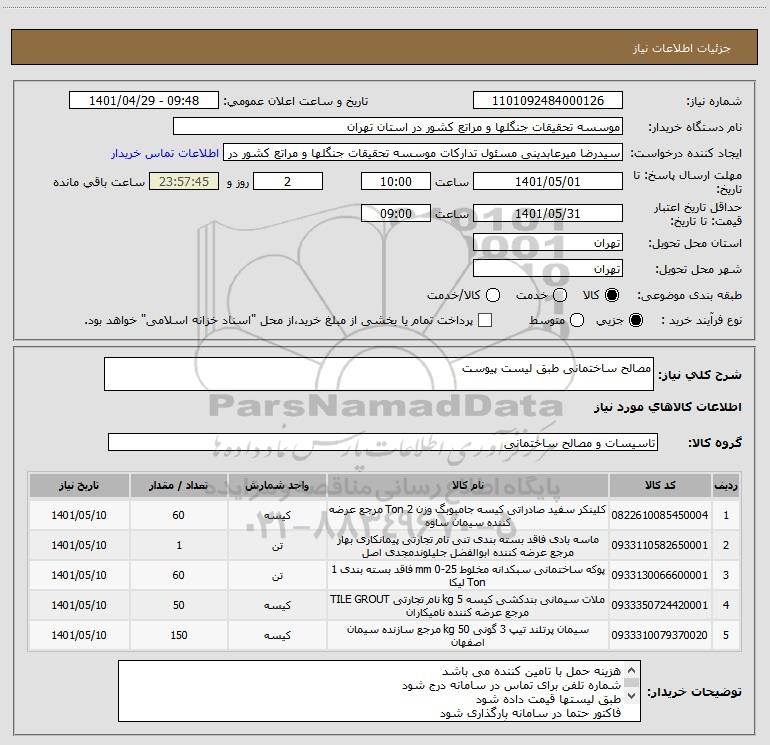Click the TILE GROUT product name cell
The image size is (770, 745).
coord(468,605)
